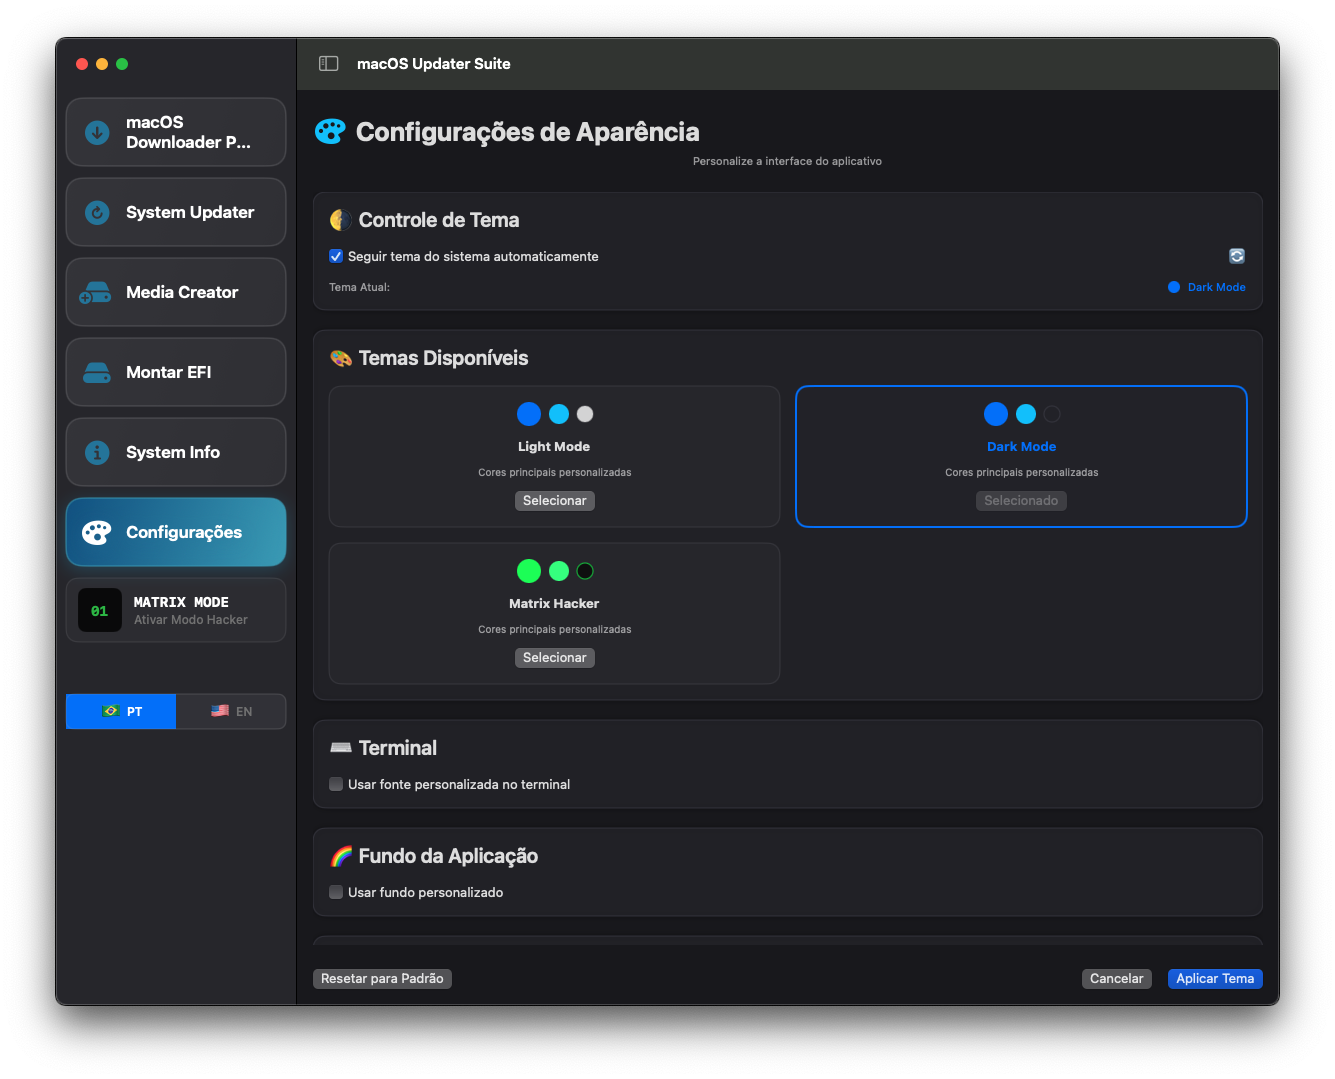The width and height of the screenshot is (1335, 1079).
Task: Select the Configurações palette icon
Action: (96, 531)
